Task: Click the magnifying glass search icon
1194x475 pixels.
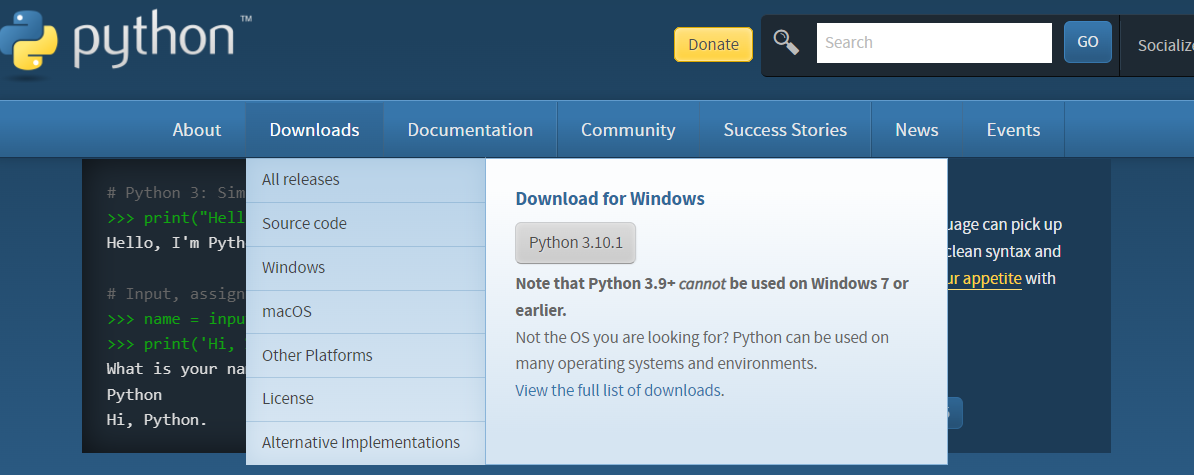Action: tap(787, 43)
